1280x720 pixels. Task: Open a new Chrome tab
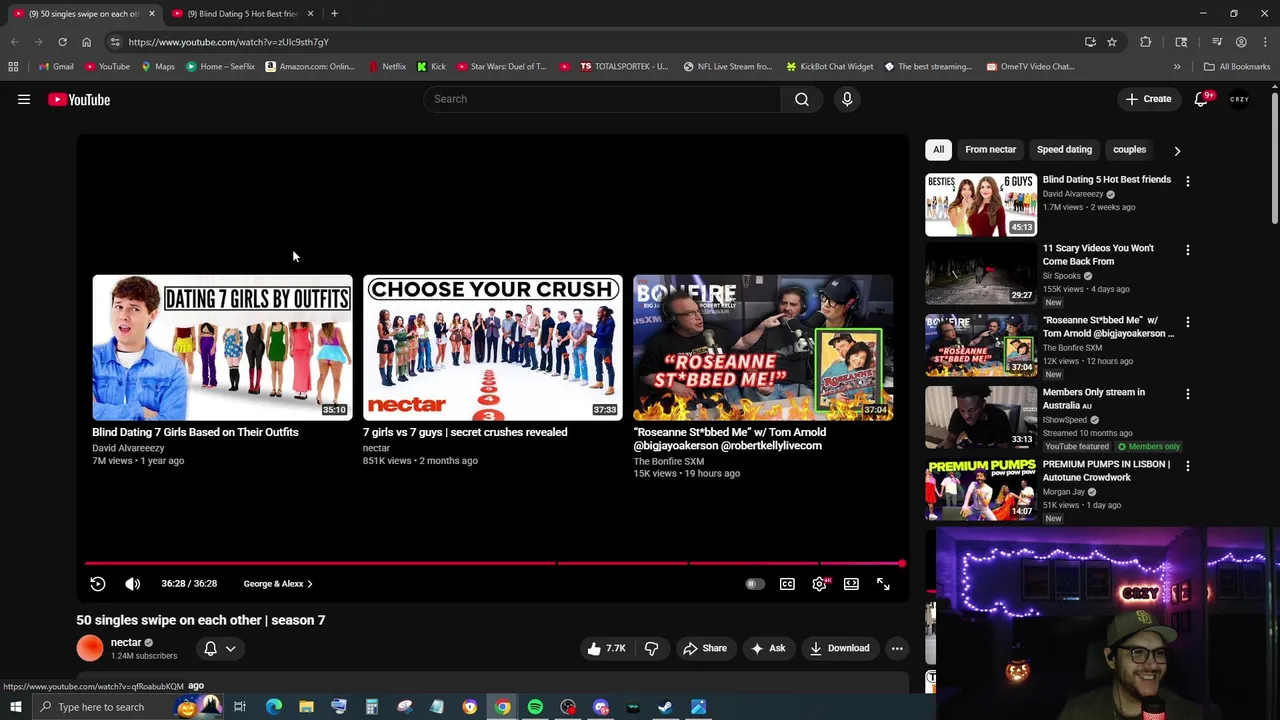(x=334, y=14)
